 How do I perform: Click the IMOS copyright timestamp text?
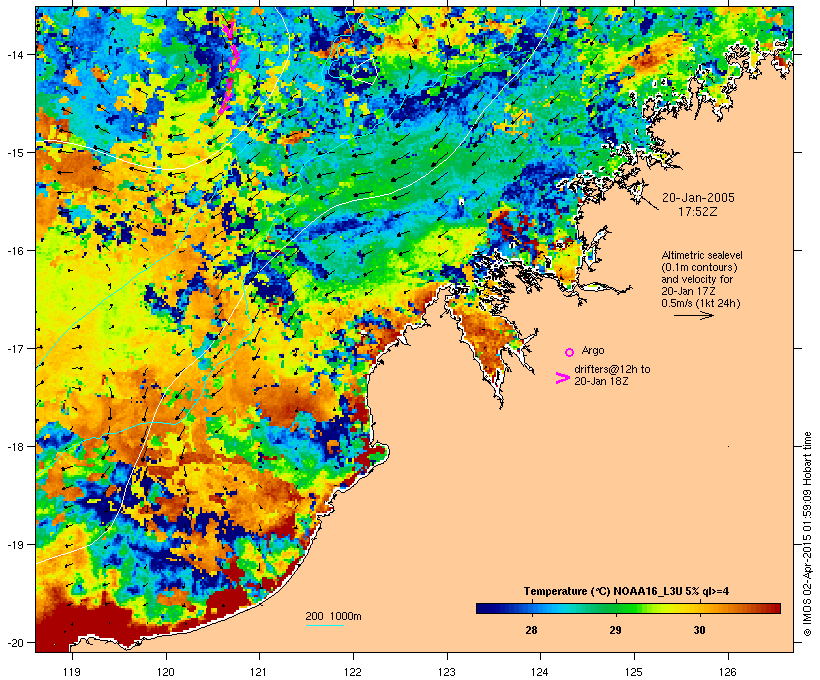pos(807,534)
